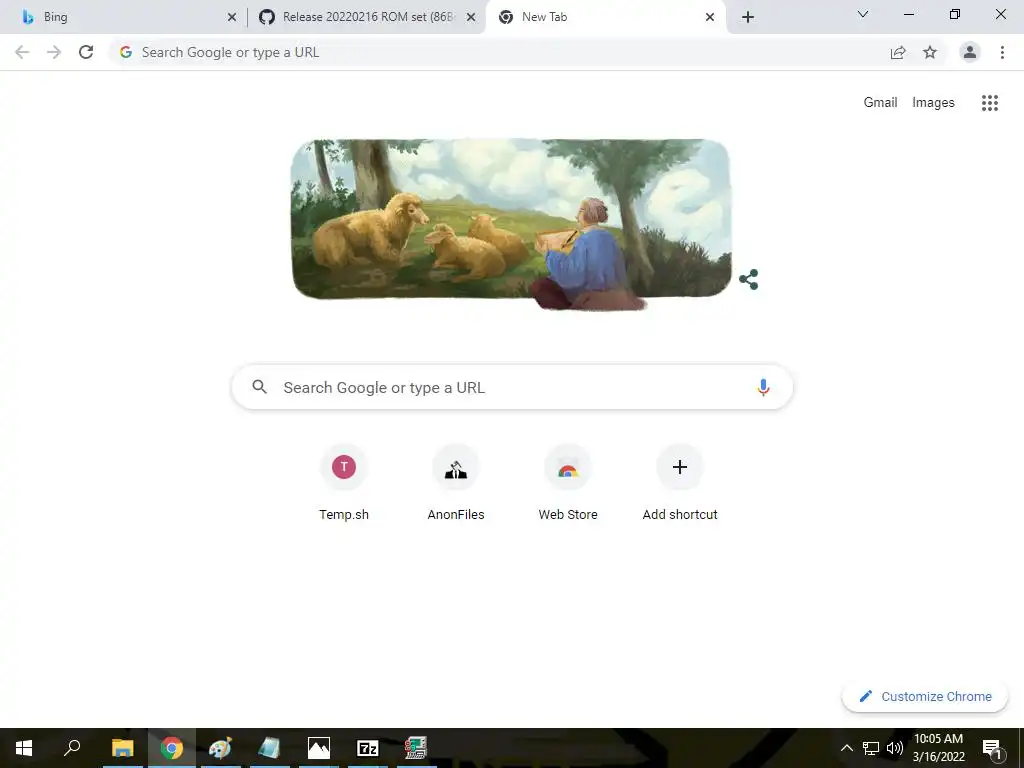Open 7-Zip from the taskbar
Screen dimensions: 1024x768
(x=368, y=748)
